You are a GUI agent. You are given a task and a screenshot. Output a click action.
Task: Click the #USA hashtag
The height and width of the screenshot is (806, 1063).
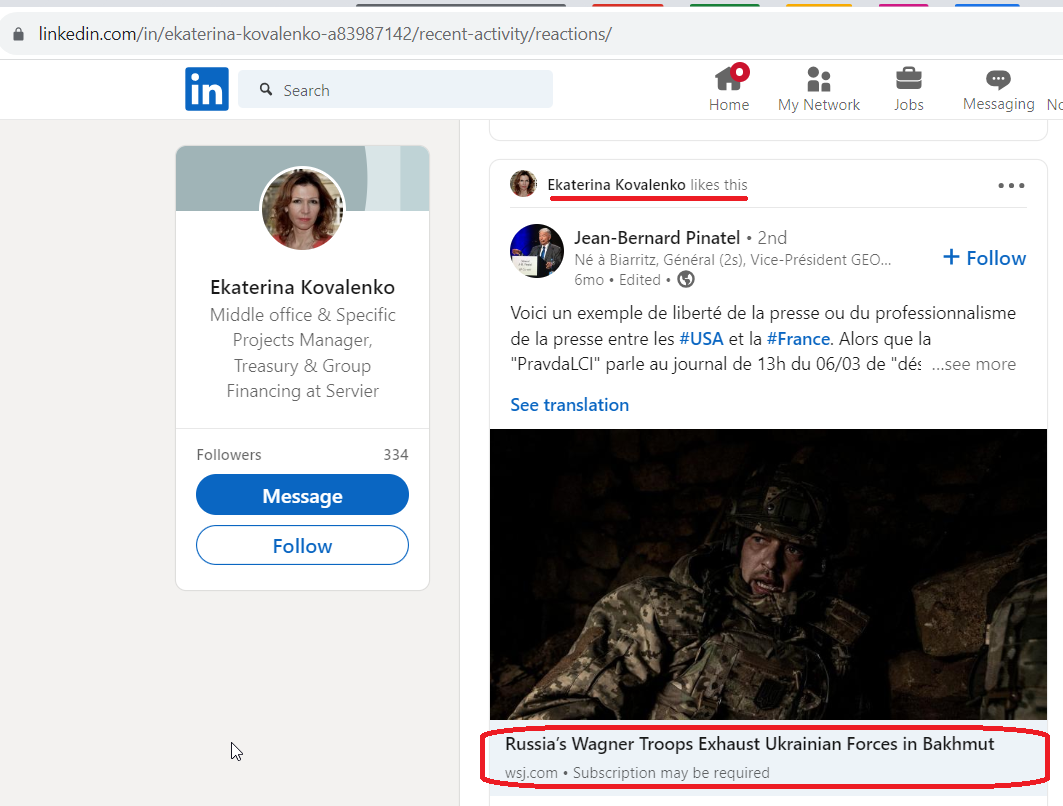702,338
